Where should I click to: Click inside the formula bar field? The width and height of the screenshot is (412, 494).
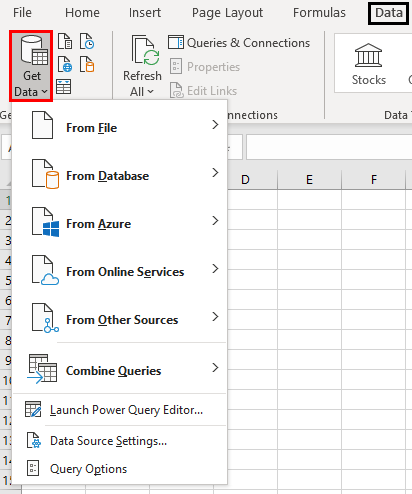click(329, 147)
